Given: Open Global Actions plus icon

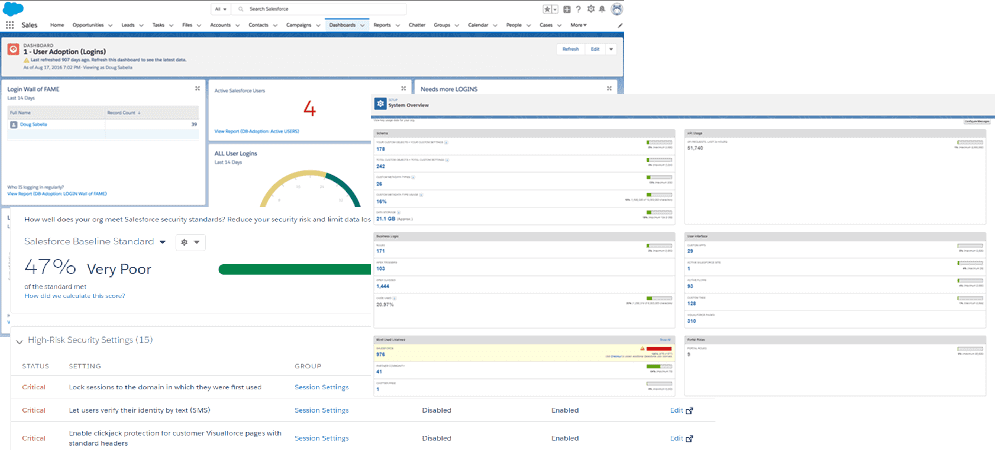Looking at the screenshot, I should (567, 9).
